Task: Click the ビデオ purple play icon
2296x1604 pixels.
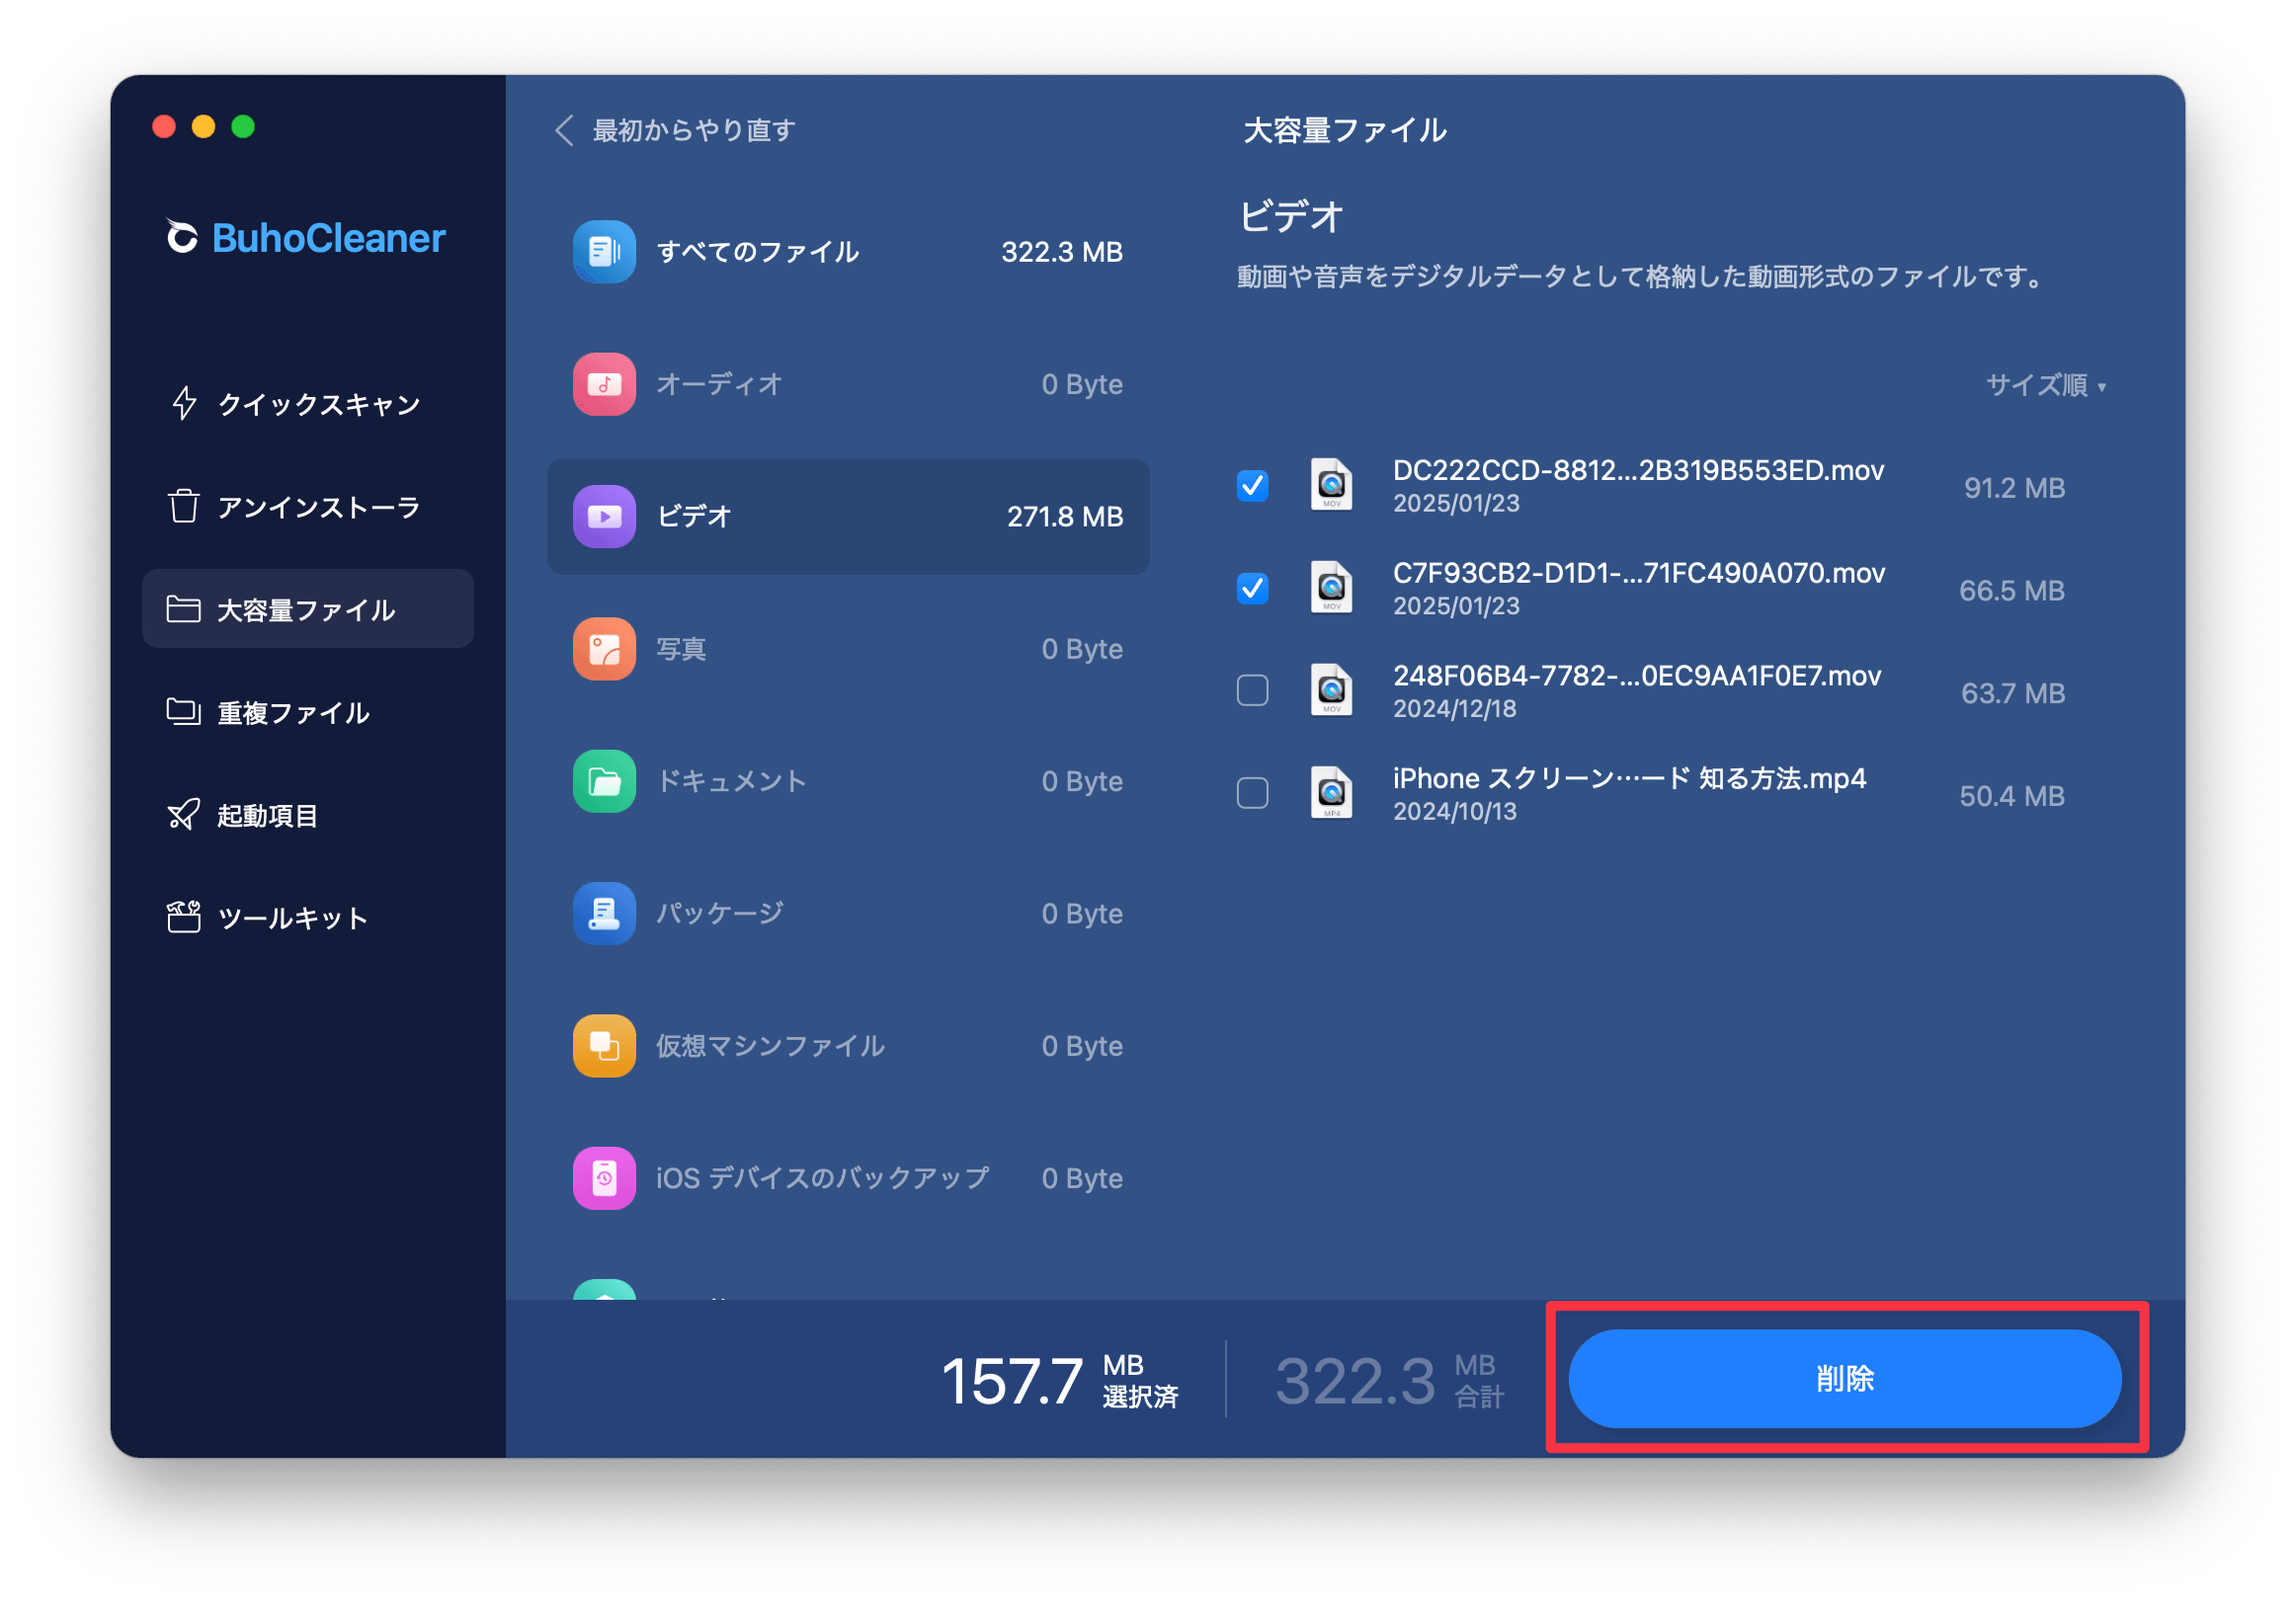Action: (x=604, y=516)
